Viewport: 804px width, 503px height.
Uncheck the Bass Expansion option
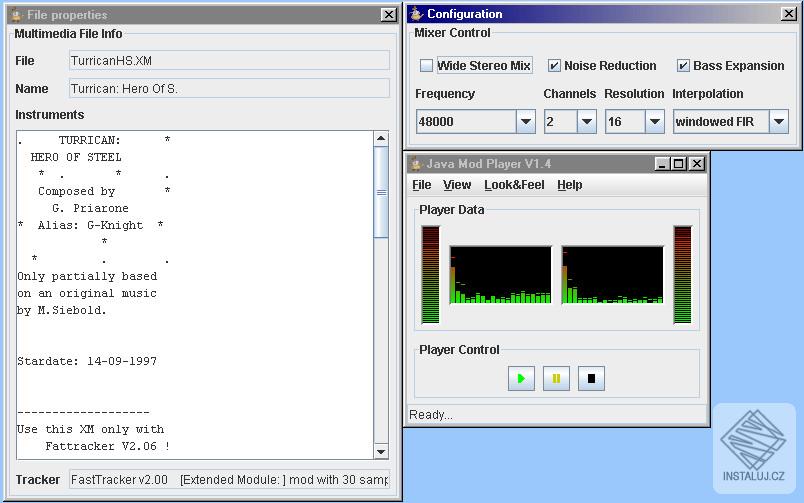[x=683, y=66]
